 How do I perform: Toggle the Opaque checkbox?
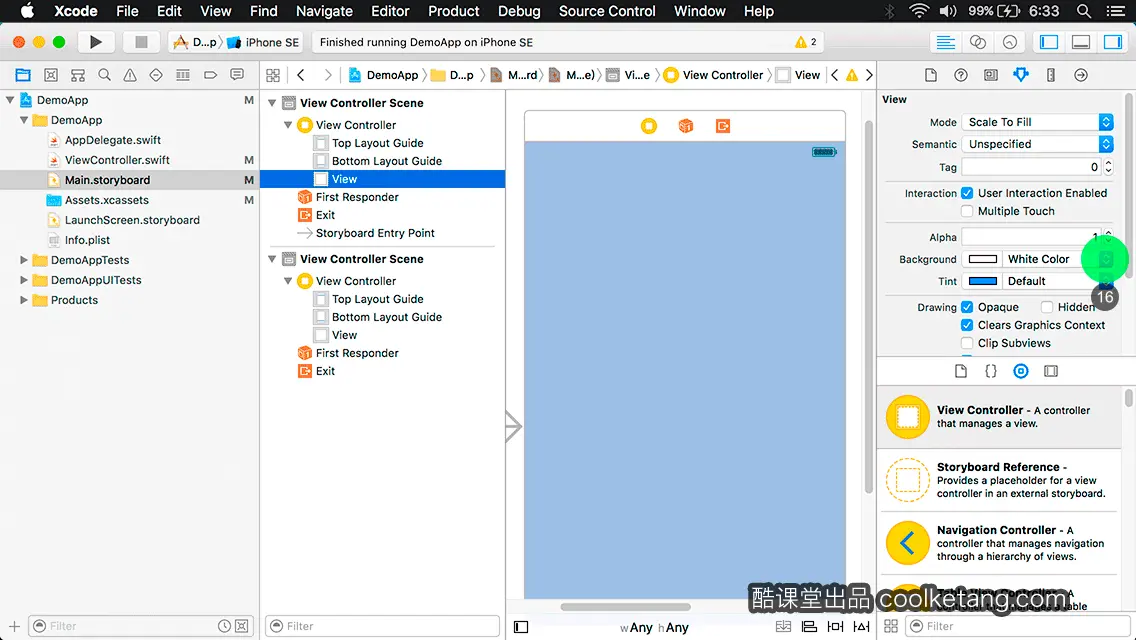(967, 307)
